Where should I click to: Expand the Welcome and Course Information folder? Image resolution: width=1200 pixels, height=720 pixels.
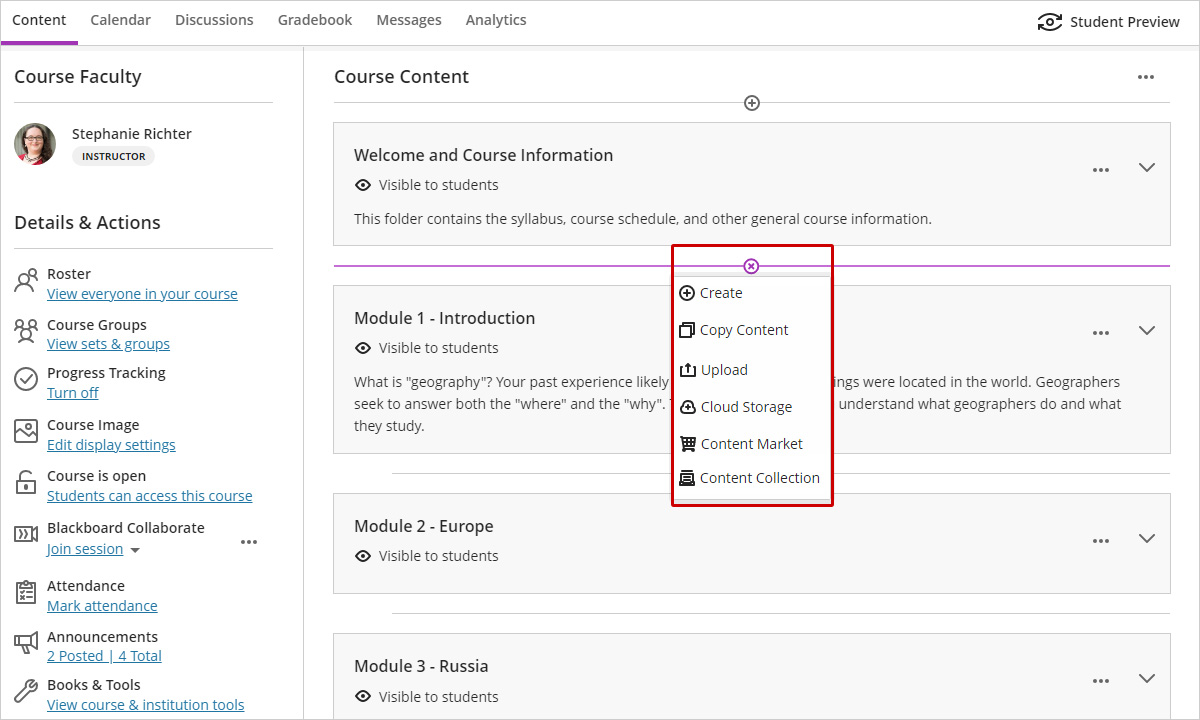[x=1147, y=168]
